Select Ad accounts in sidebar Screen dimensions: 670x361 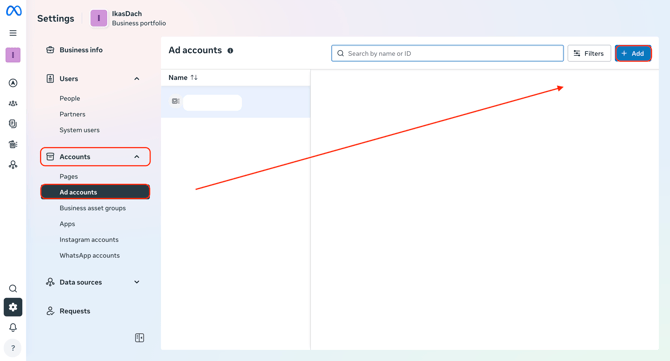coord(95,192)
